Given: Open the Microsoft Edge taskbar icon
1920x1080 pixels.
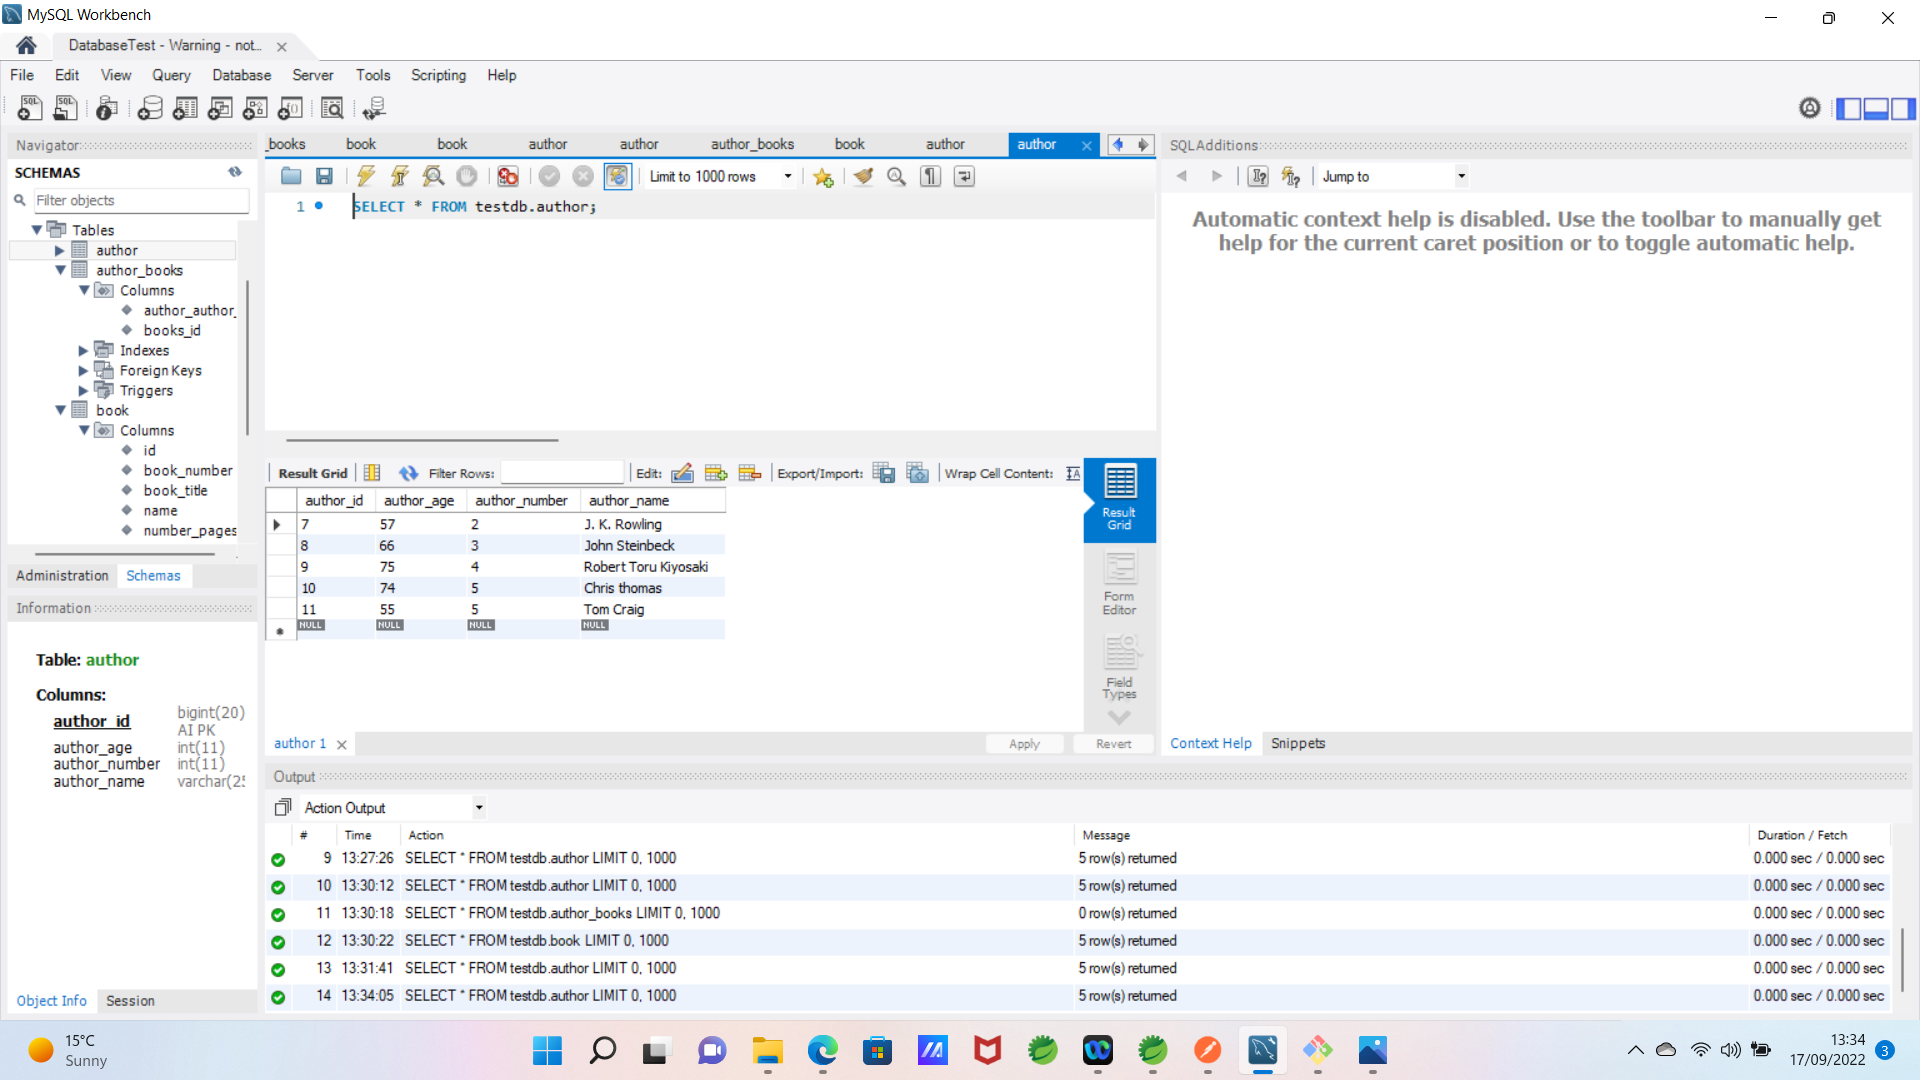Looking at the screenshot, I should point(822,1050).
